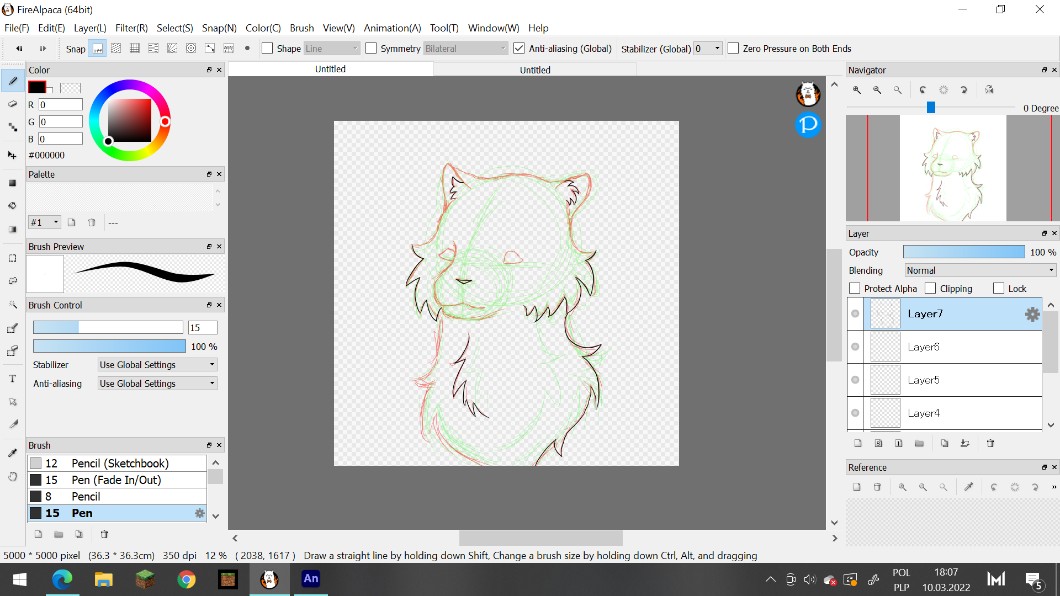Click the R color value field
Screen dimensions: 1060x596
pyautogui.click(x=60, y=105)
